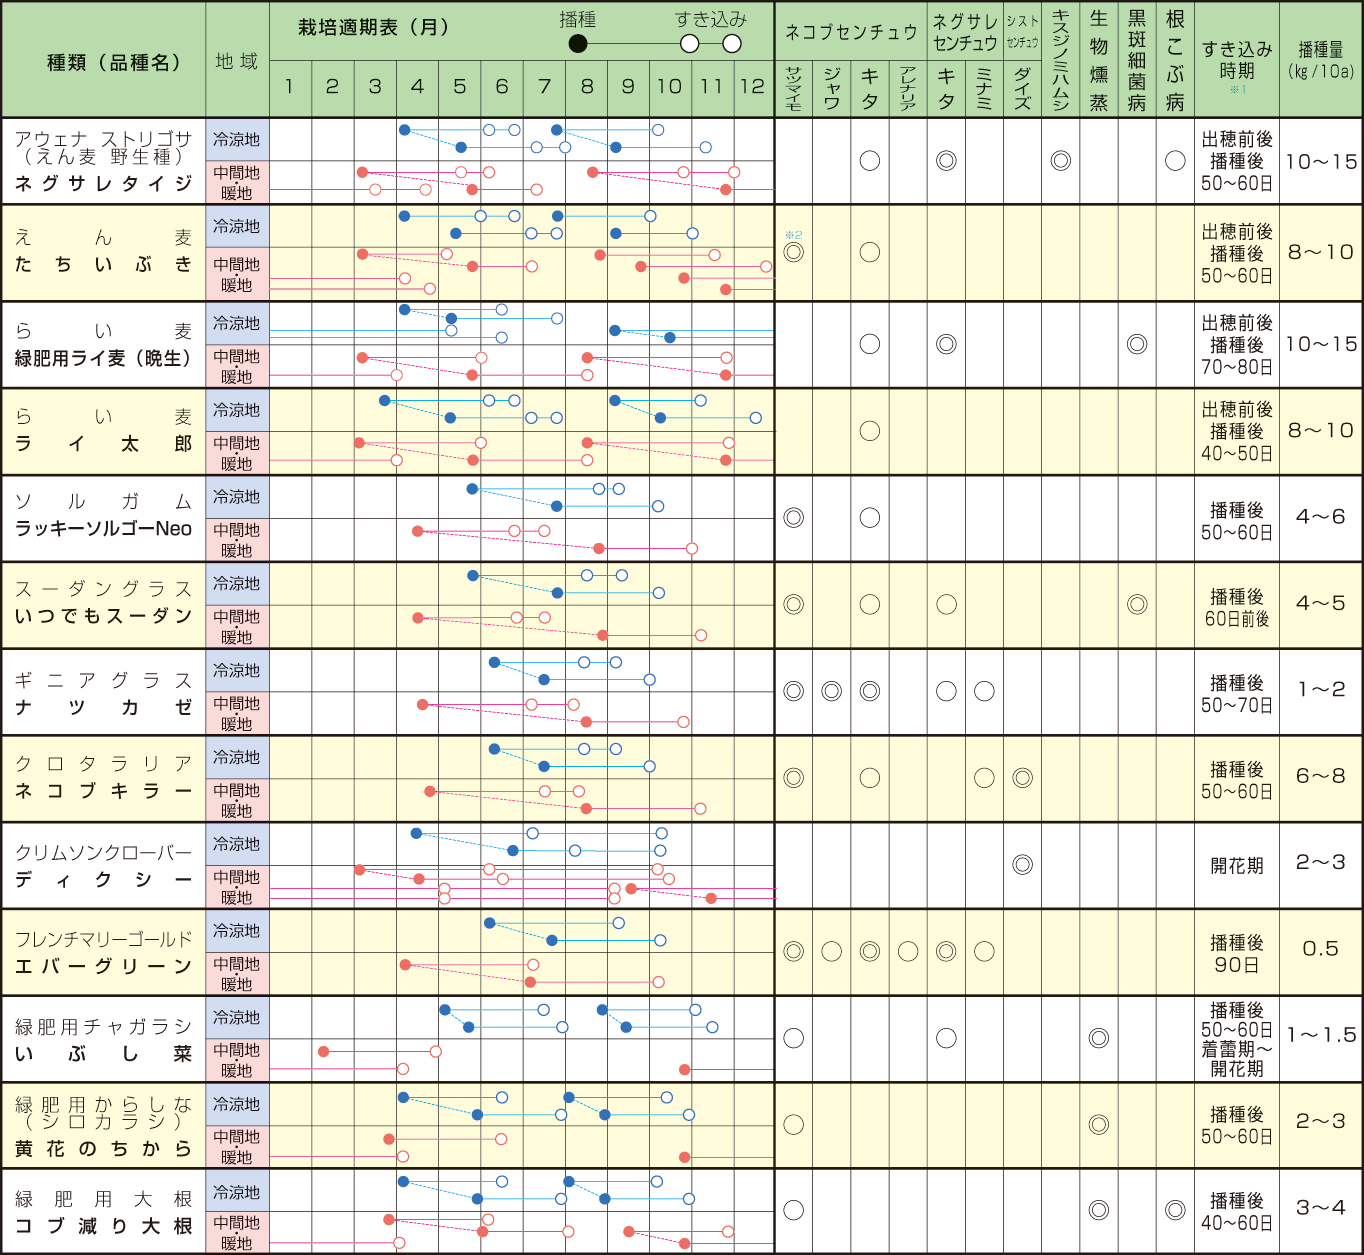Click the variety name いぶし菜

pos(103,1054)
